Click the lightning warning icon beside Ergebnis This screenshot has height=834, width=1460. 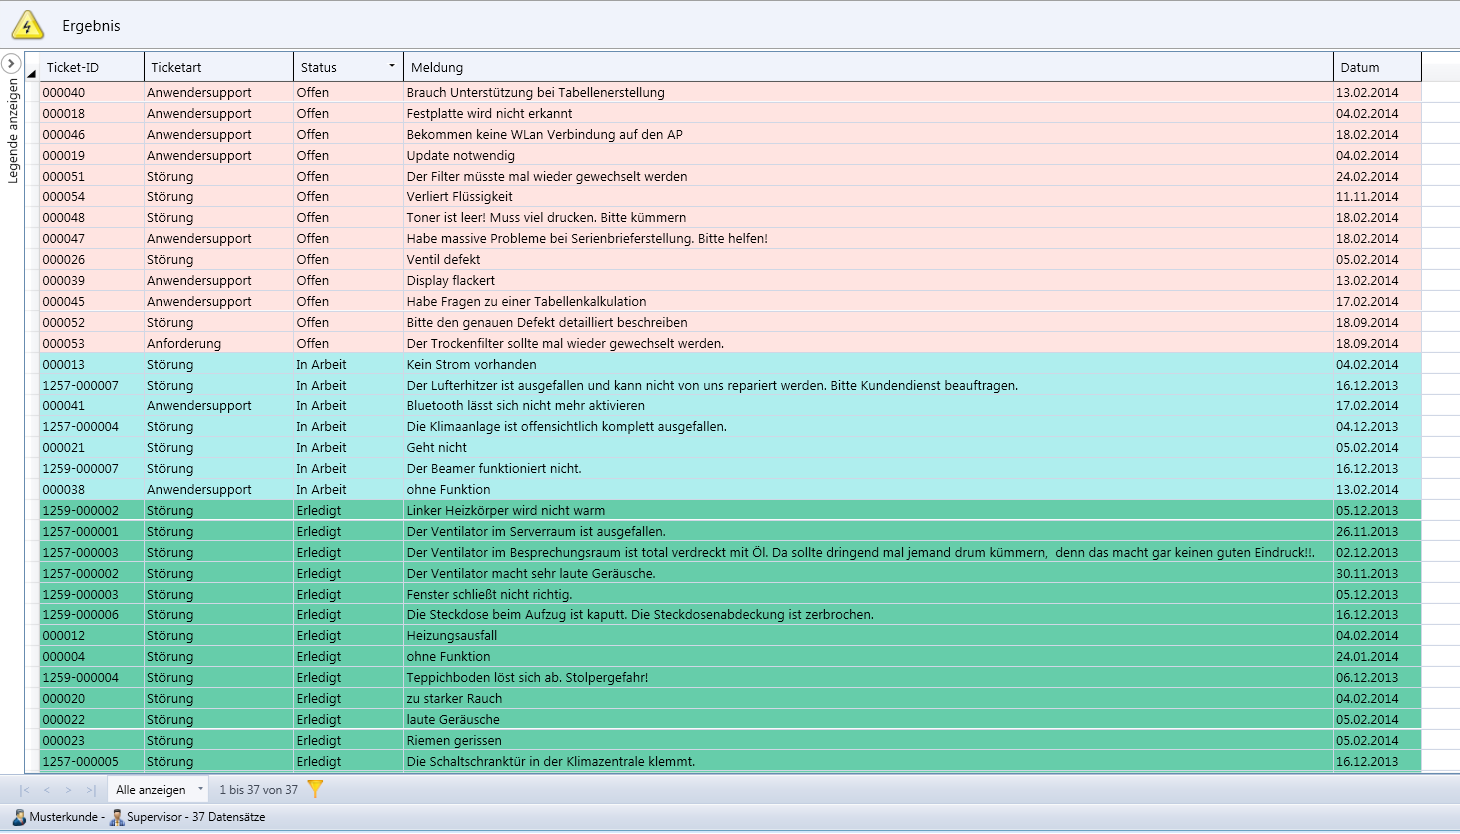(27, 25)
